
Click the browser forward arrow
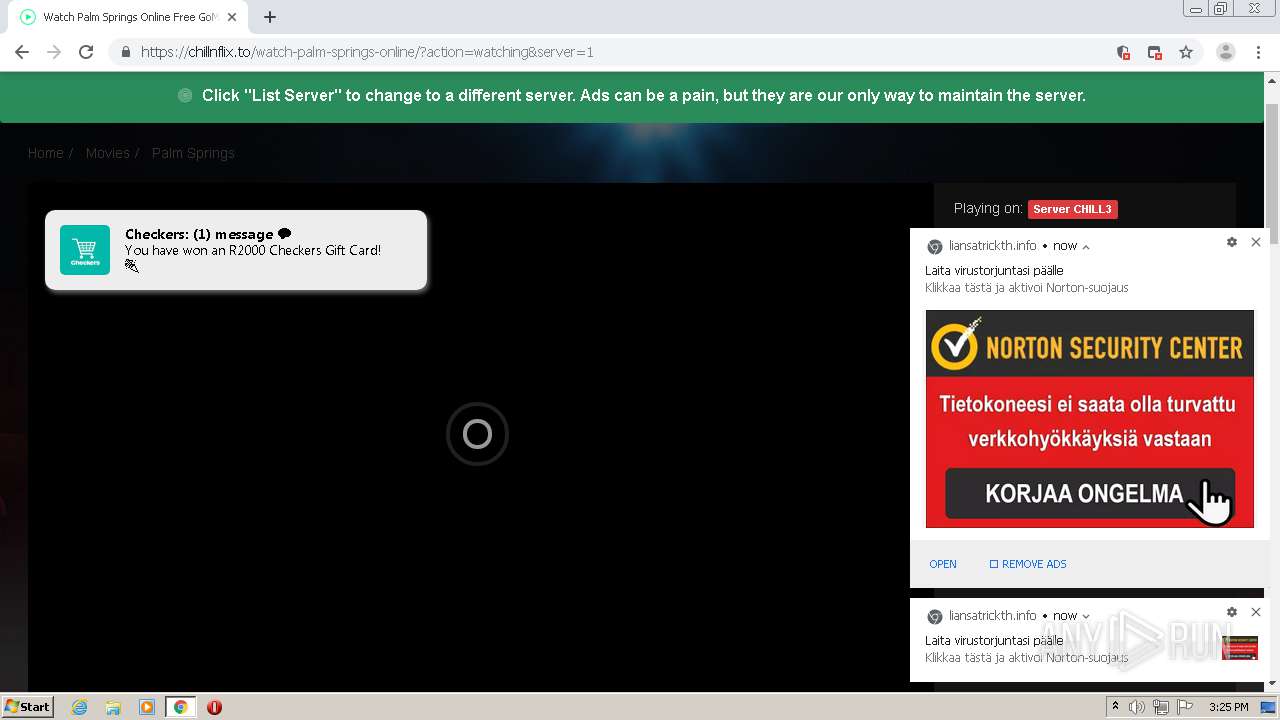54,52
